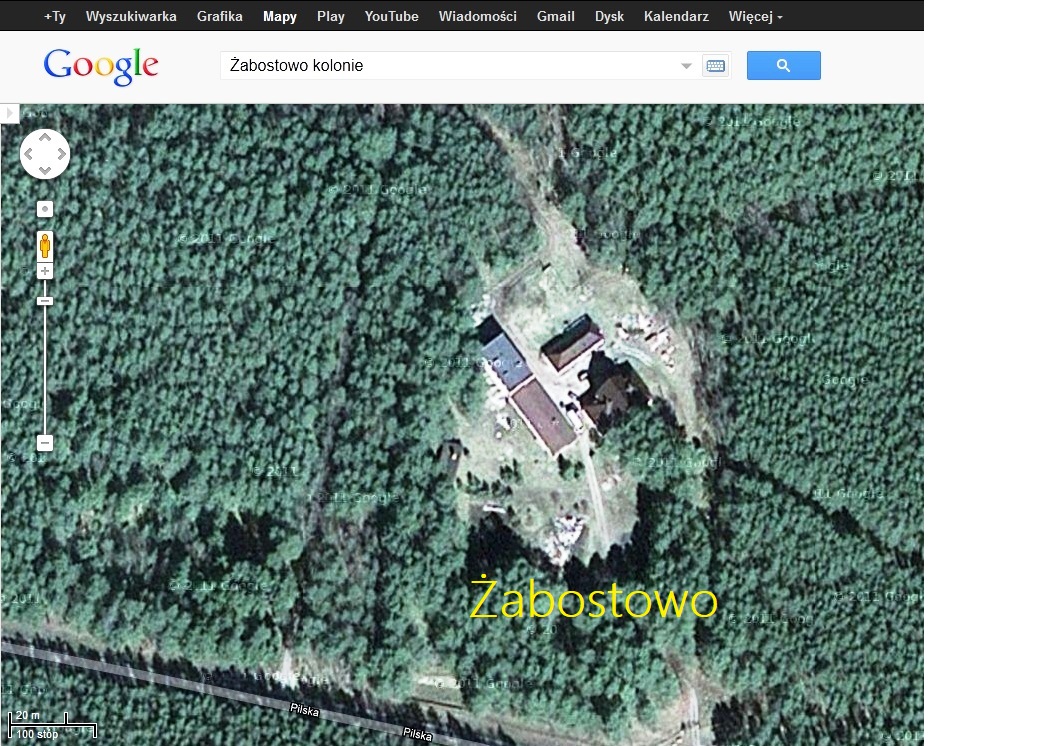Open Kalendarz from the top bar

click(x=676, y=16)
